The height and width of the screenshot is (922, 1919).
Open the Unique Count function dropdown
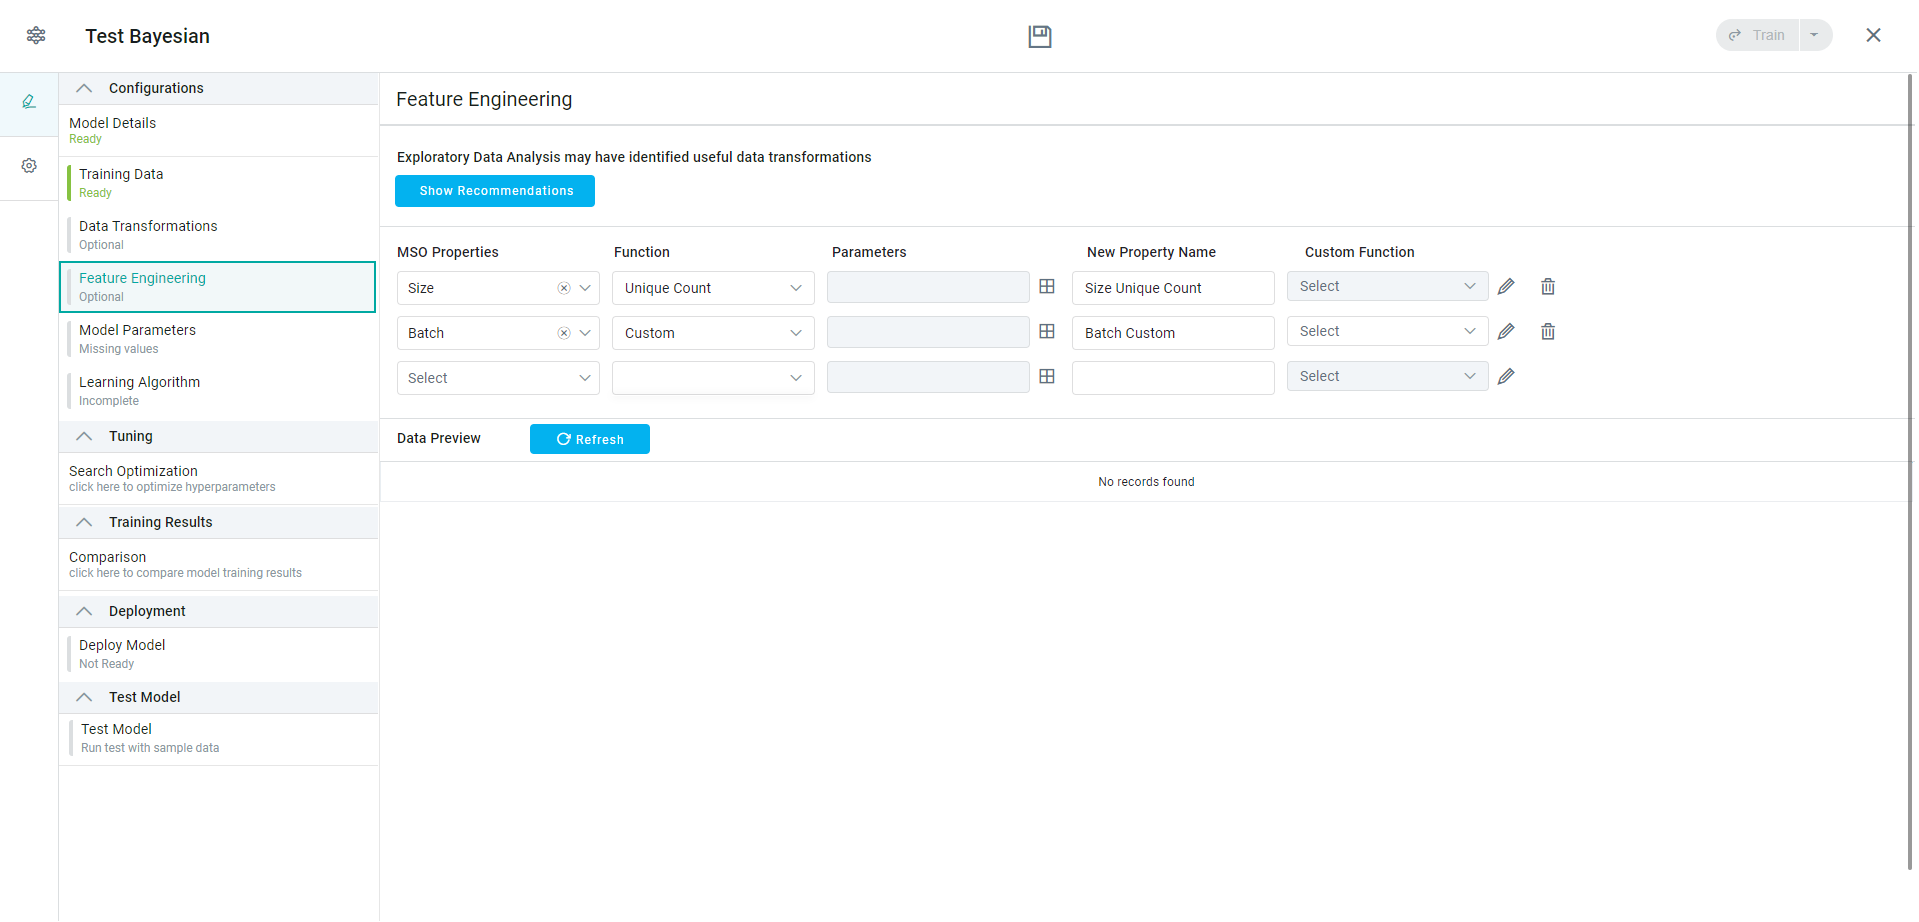click(713, 288)
